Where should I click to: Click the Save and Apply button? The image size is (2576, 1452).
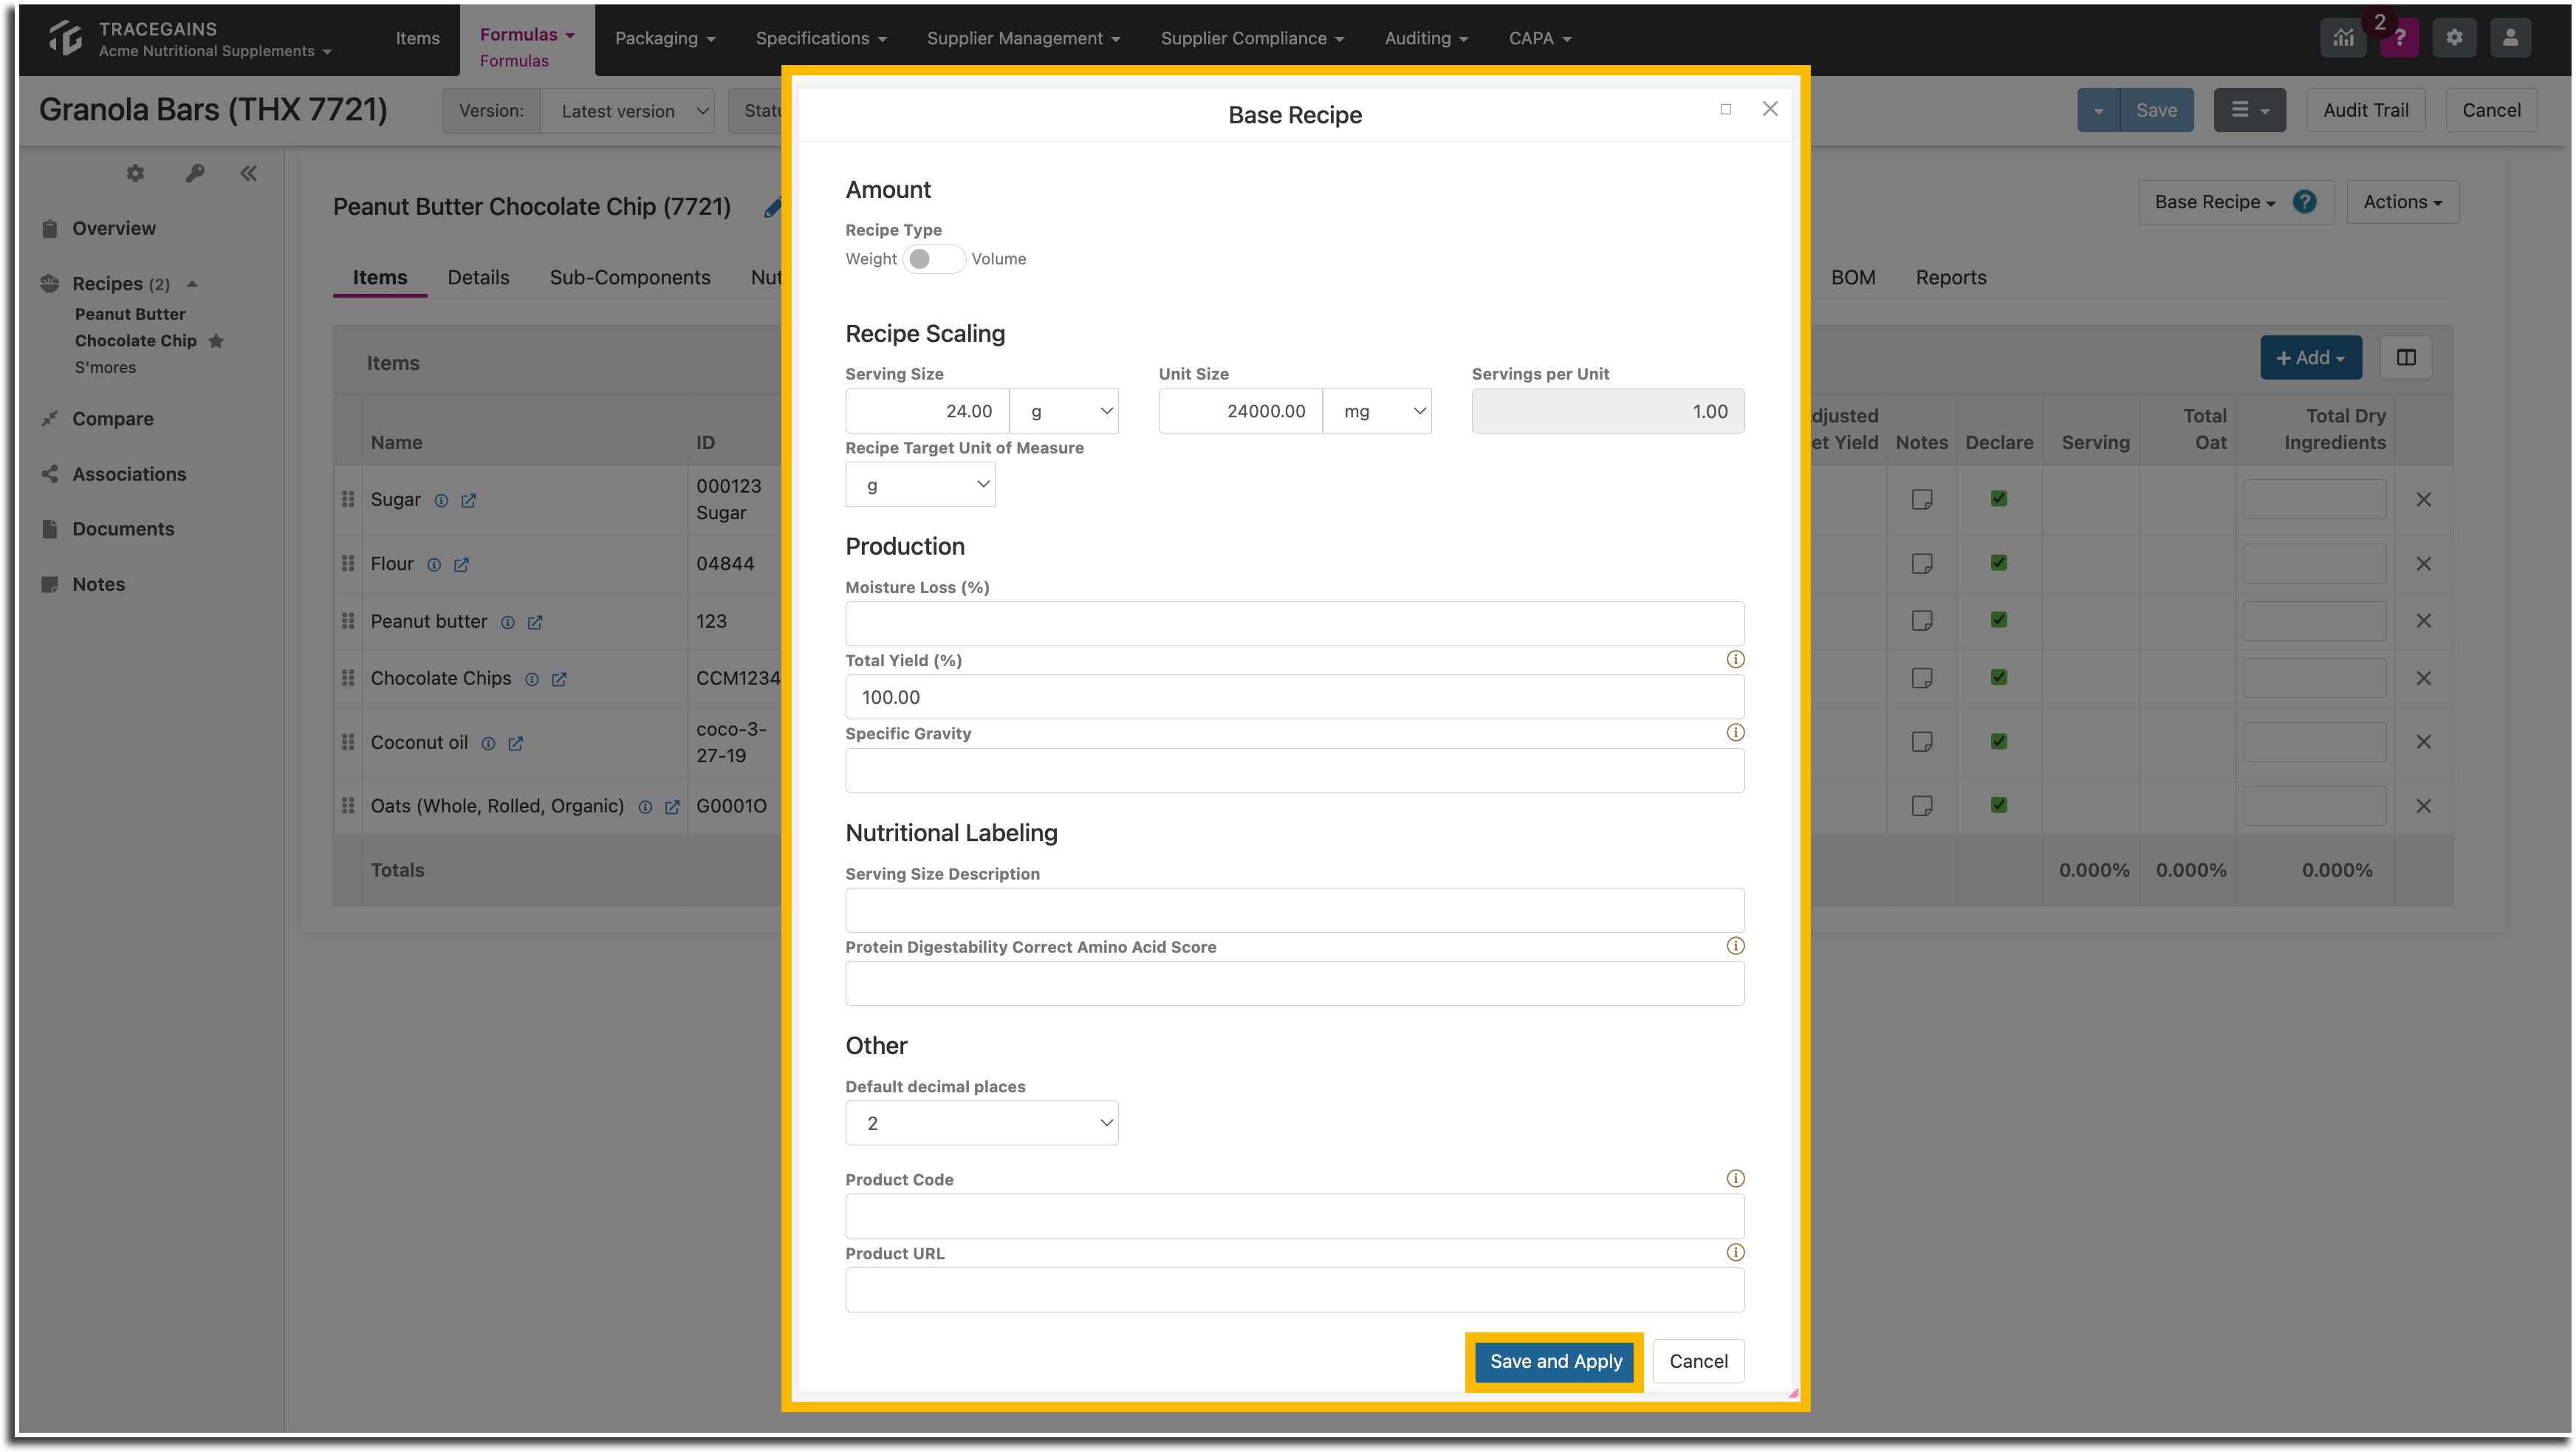1555,1361
